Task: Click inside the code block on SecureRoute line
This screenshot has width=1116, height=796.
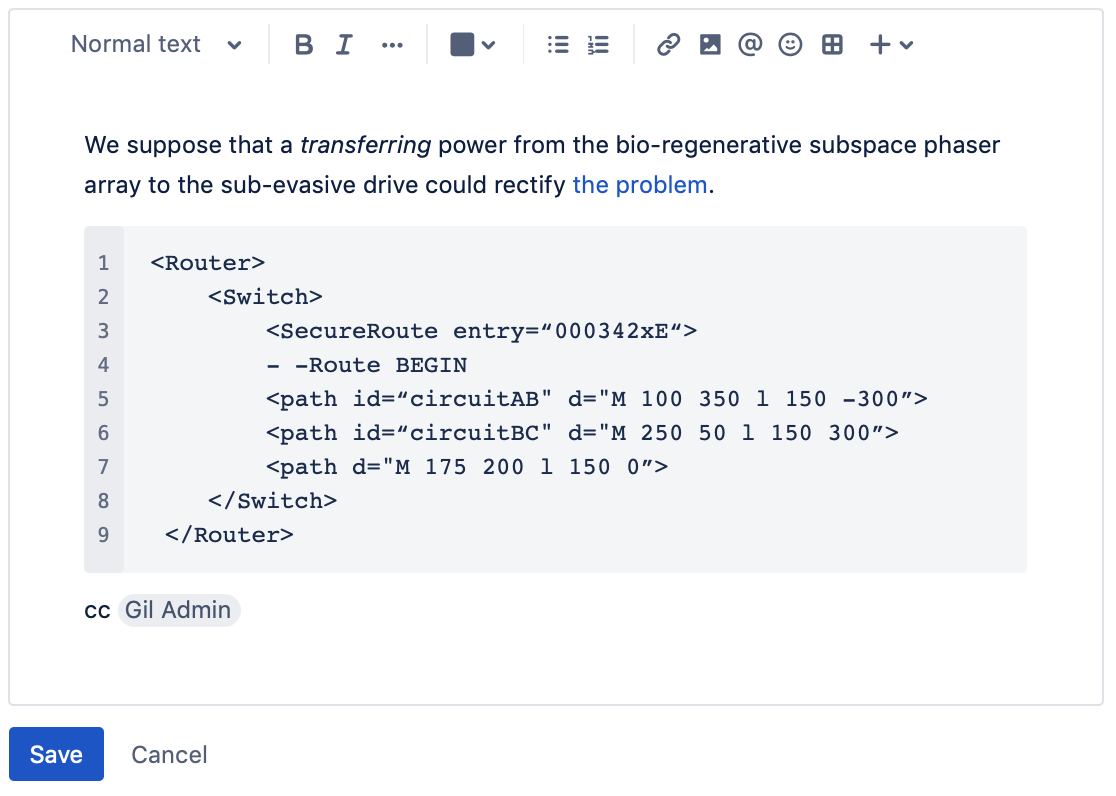Action: [481, 331]
